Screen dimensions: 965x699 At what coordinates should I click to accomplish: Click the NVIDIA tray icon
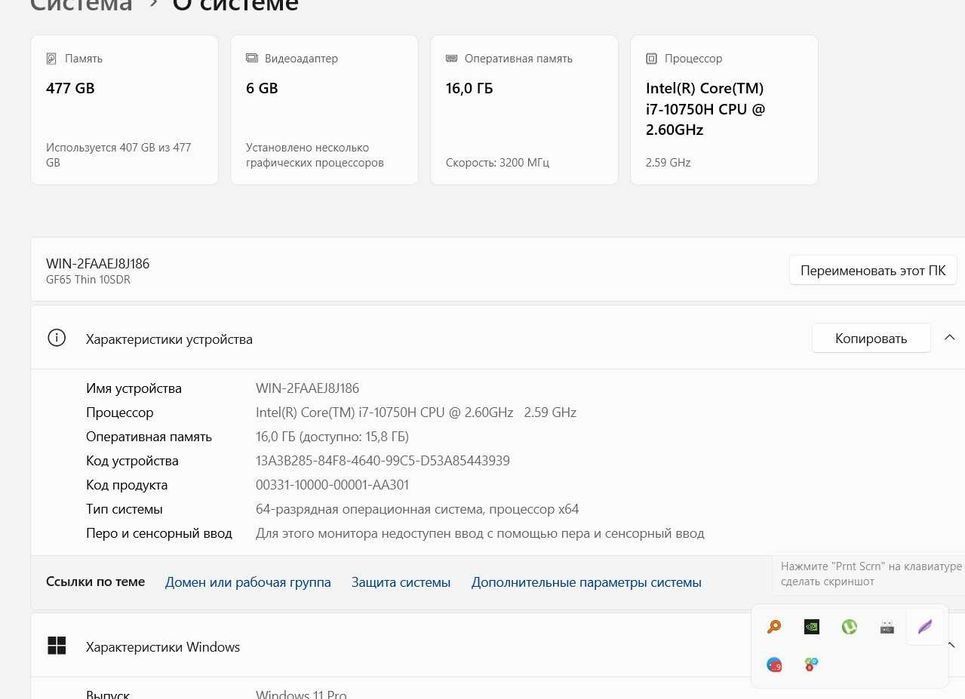pyautogui.click(x=812, y=627)
